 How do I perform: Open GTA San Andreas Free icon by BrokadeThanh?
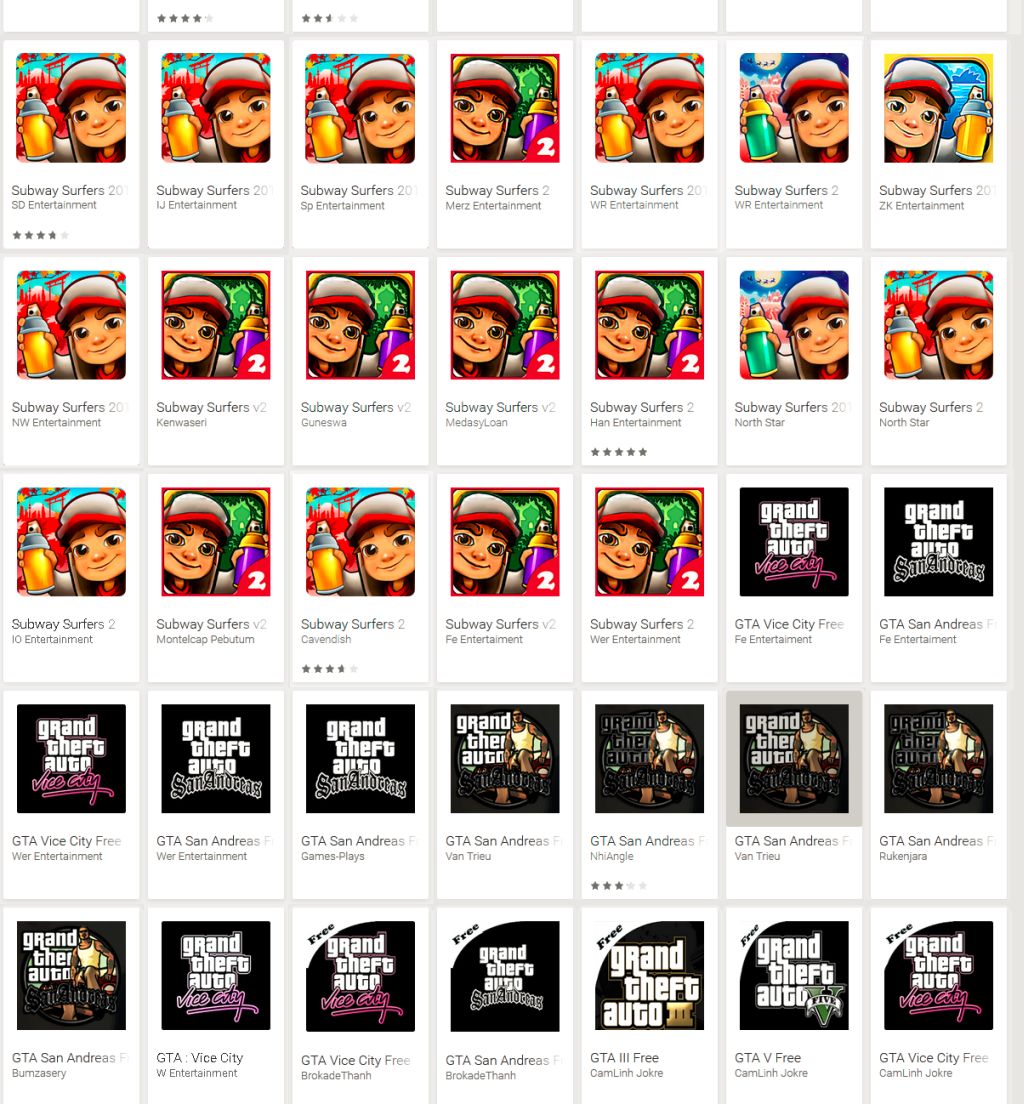click(x=505, y=975)
